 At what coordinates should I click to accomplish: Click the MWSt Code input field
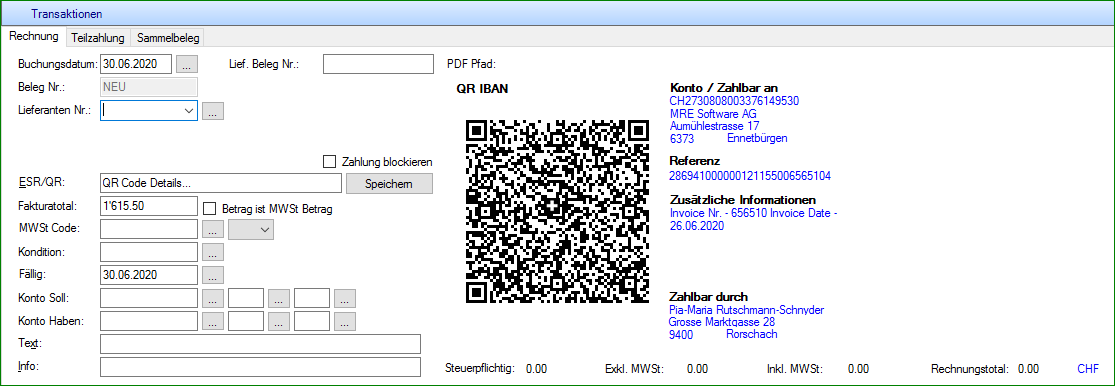coord(149,229)
